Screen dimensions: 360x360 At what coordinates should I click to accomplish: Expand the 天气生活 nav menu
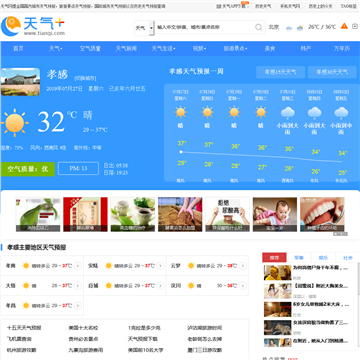(x=163, y=49)
